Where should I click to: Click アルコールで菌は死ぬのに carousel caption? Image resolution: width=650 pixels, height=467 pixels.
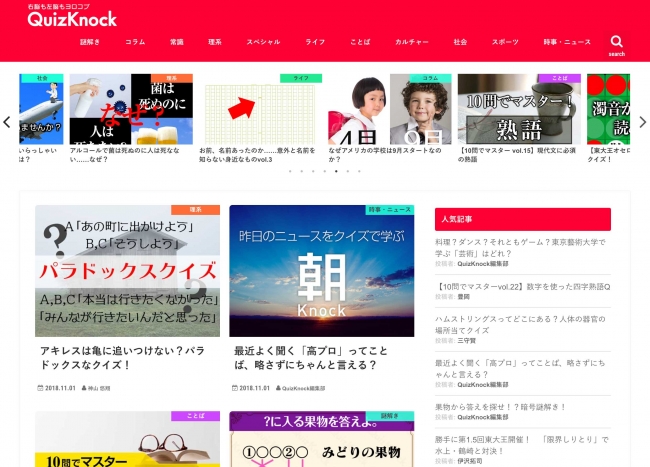click(124, 155)
